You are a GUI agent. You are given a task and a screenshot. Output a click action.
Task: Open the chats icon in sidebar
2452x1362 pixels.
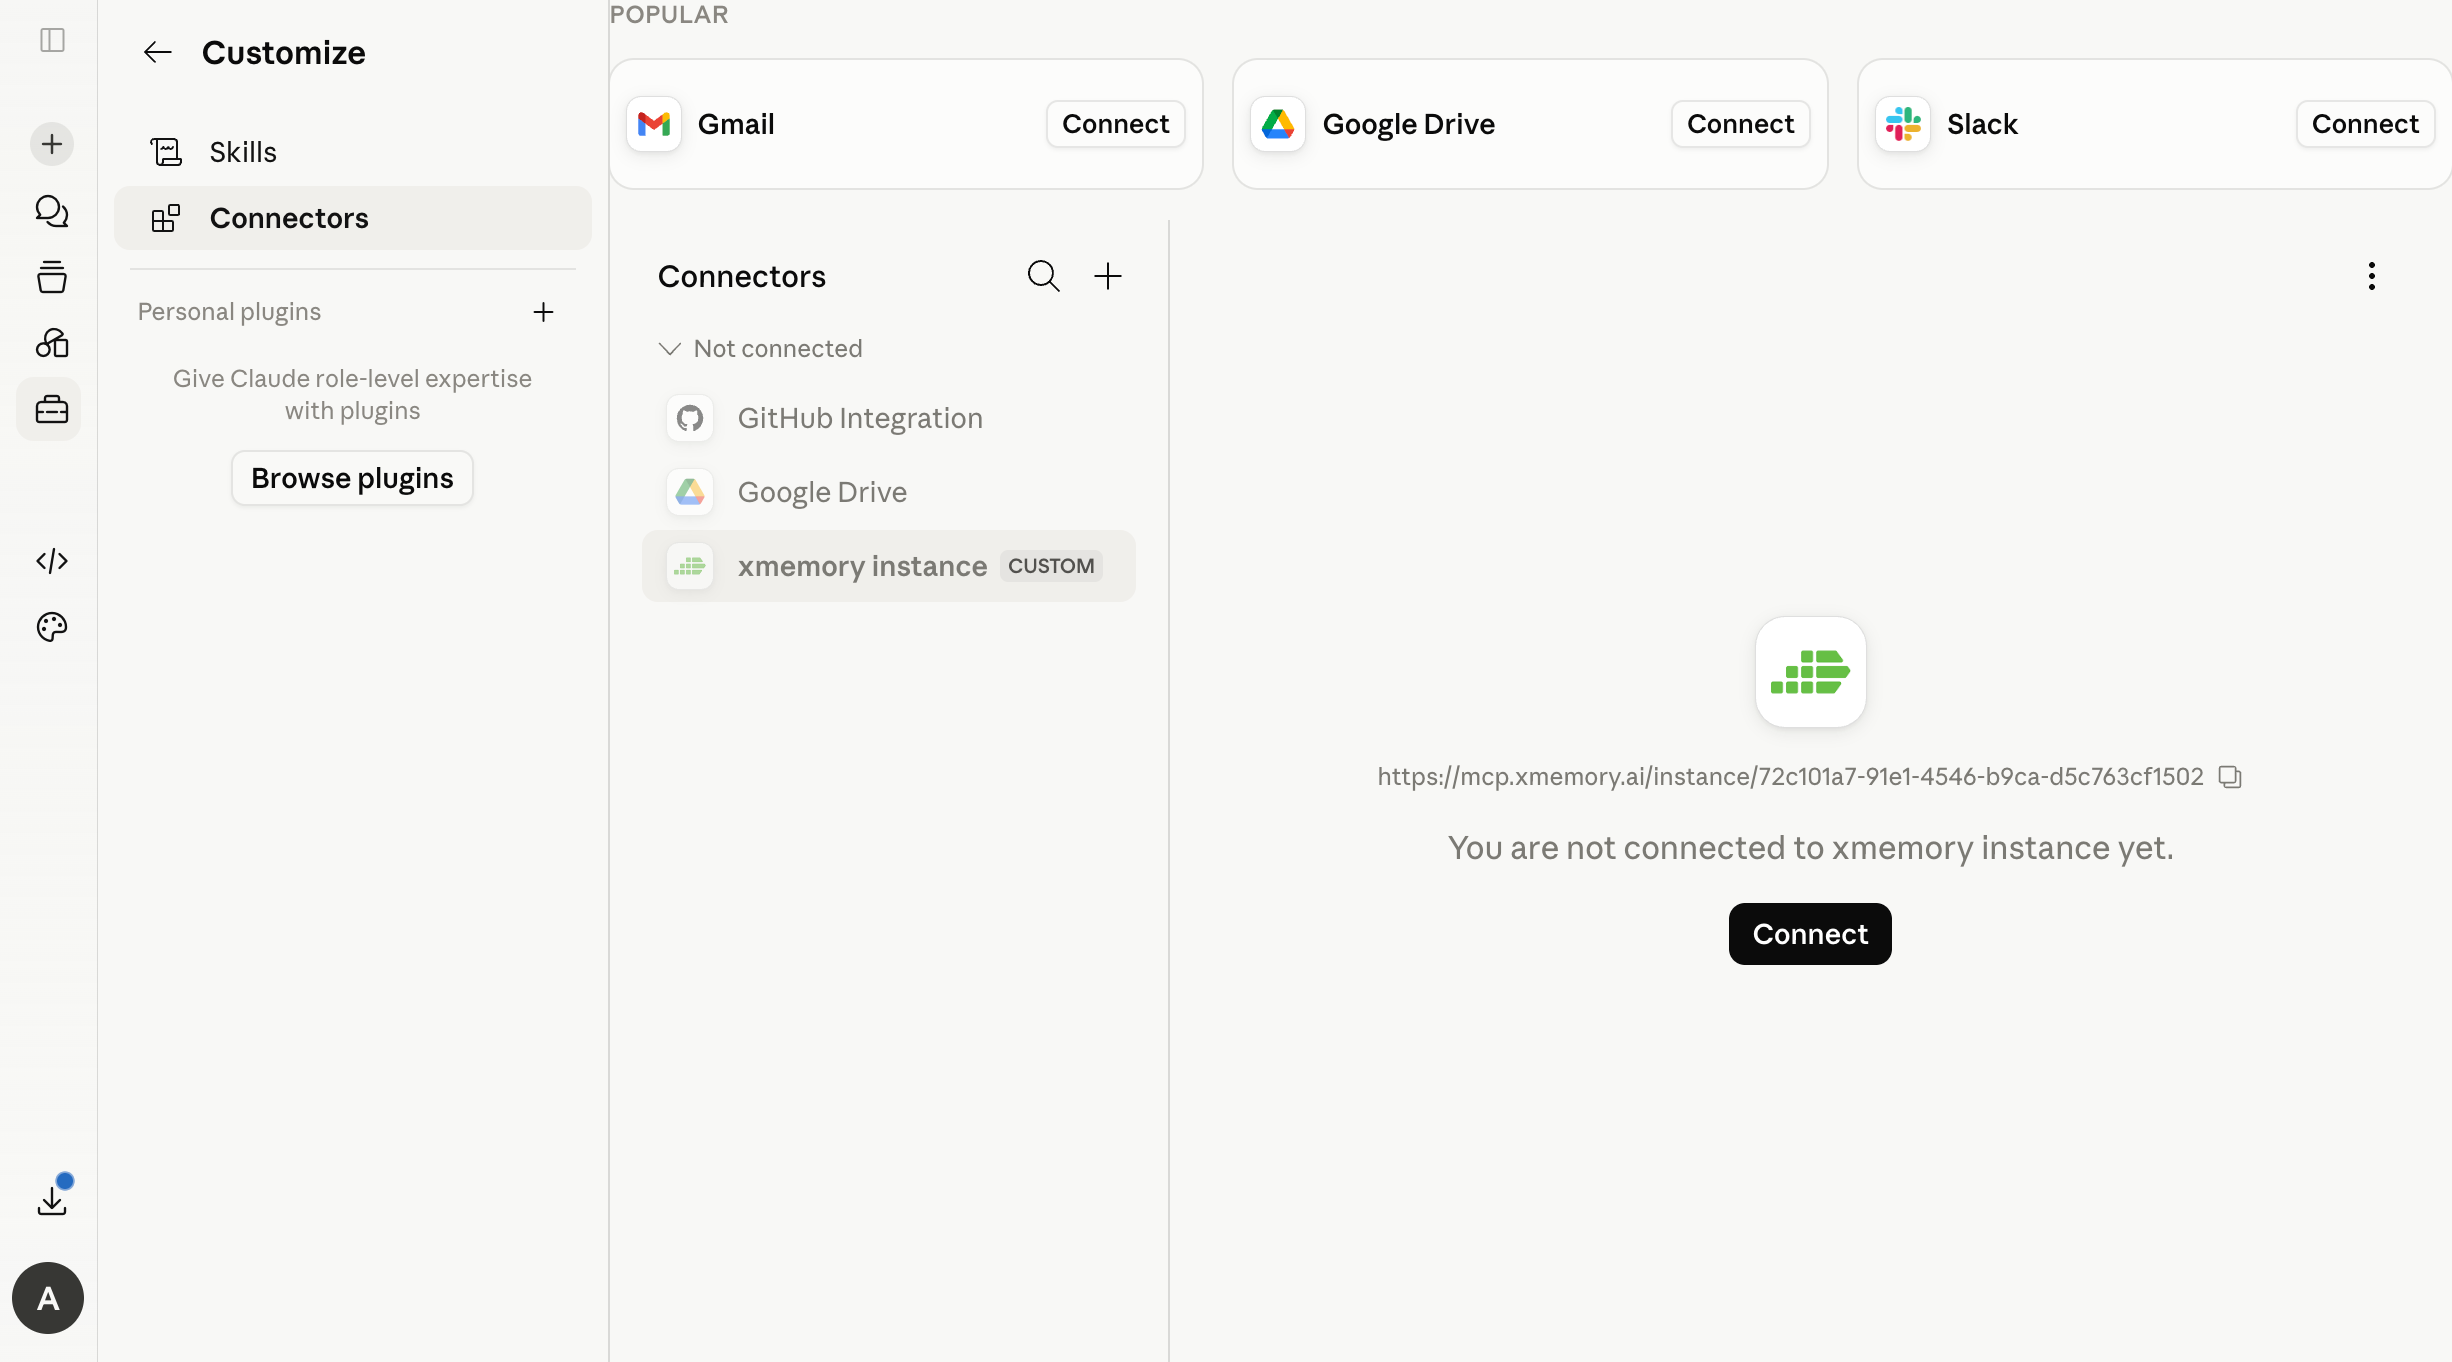point(52,211)
